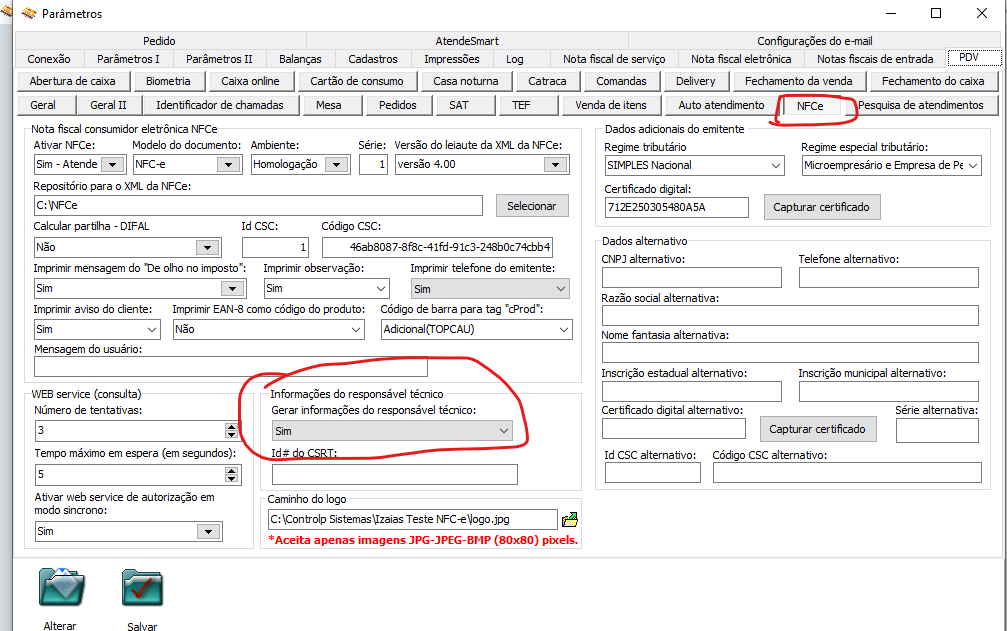Switch to the SAT tab

tap(458, 105)
